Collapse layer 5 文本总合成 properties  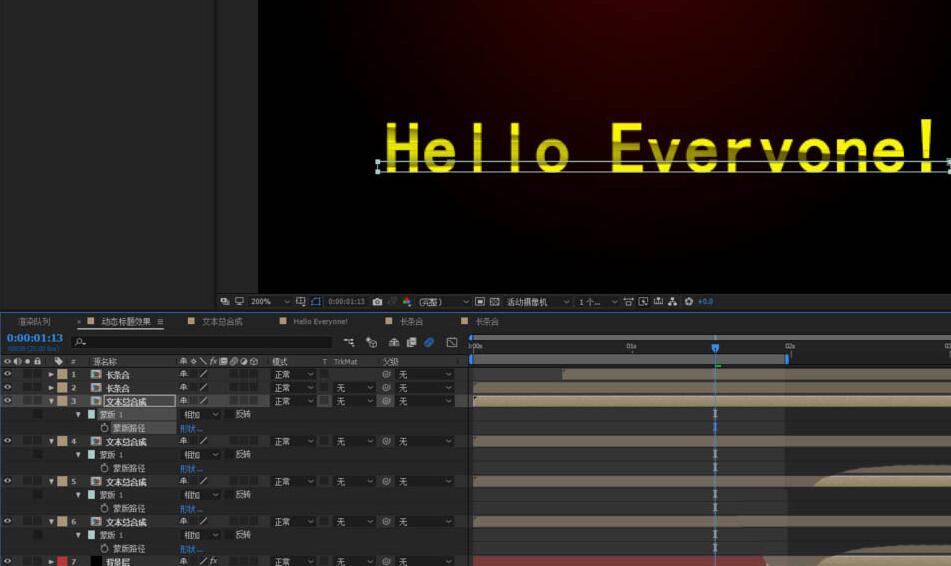pyautogui.click(x=51, y=482)
